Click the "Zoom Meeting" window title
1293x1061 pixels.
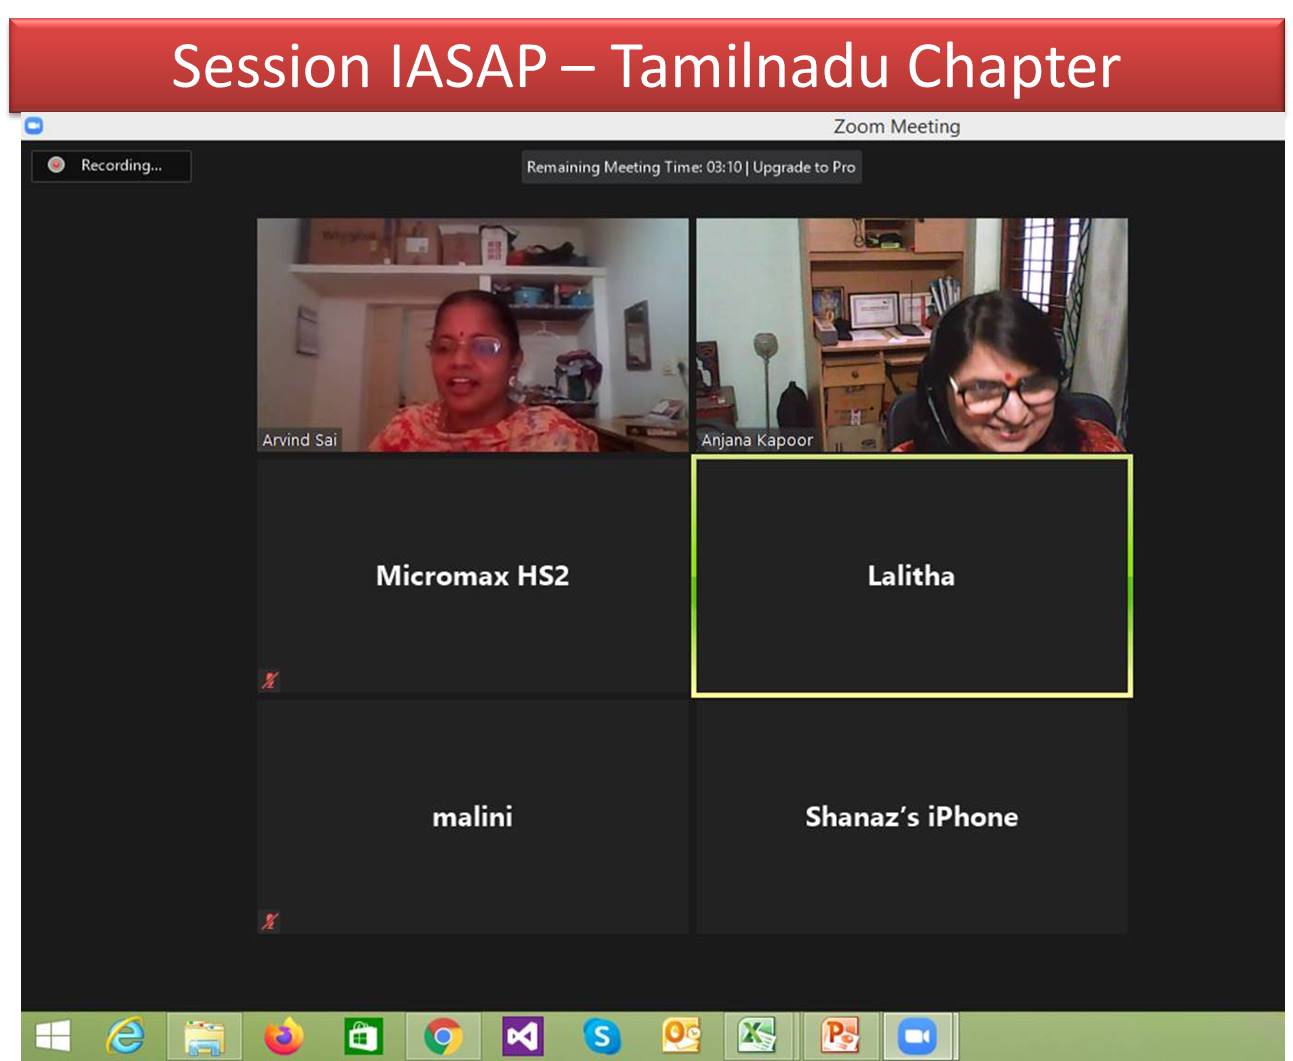tap(897, 126)
